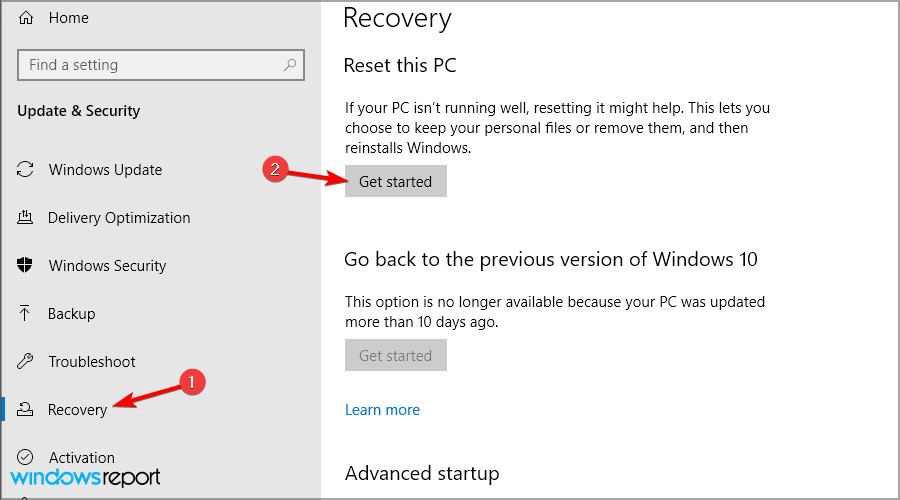This screenshot has height=500, width=900.
Task: Click the Windows Update sync arrows icon
Action: click(x=25, y=169)
